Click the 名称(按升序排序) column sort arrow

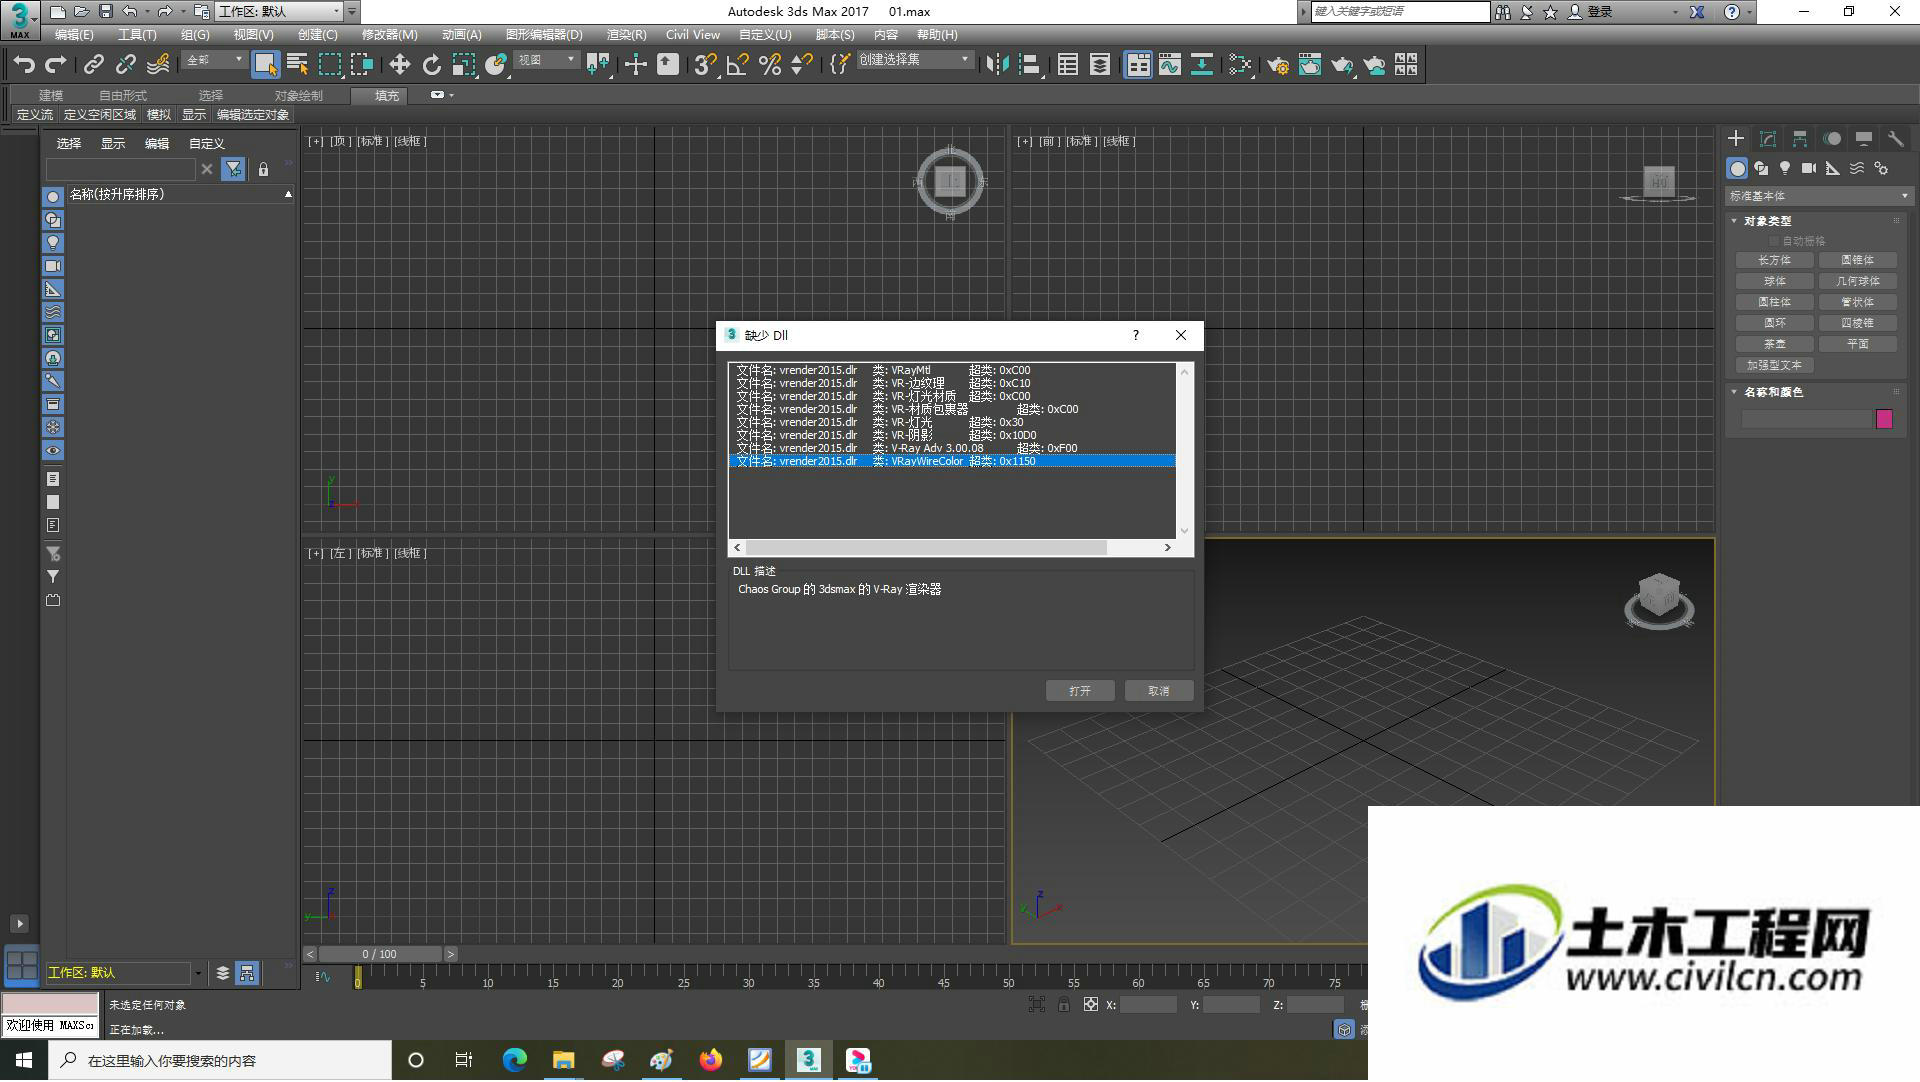(x=288, y=194)
